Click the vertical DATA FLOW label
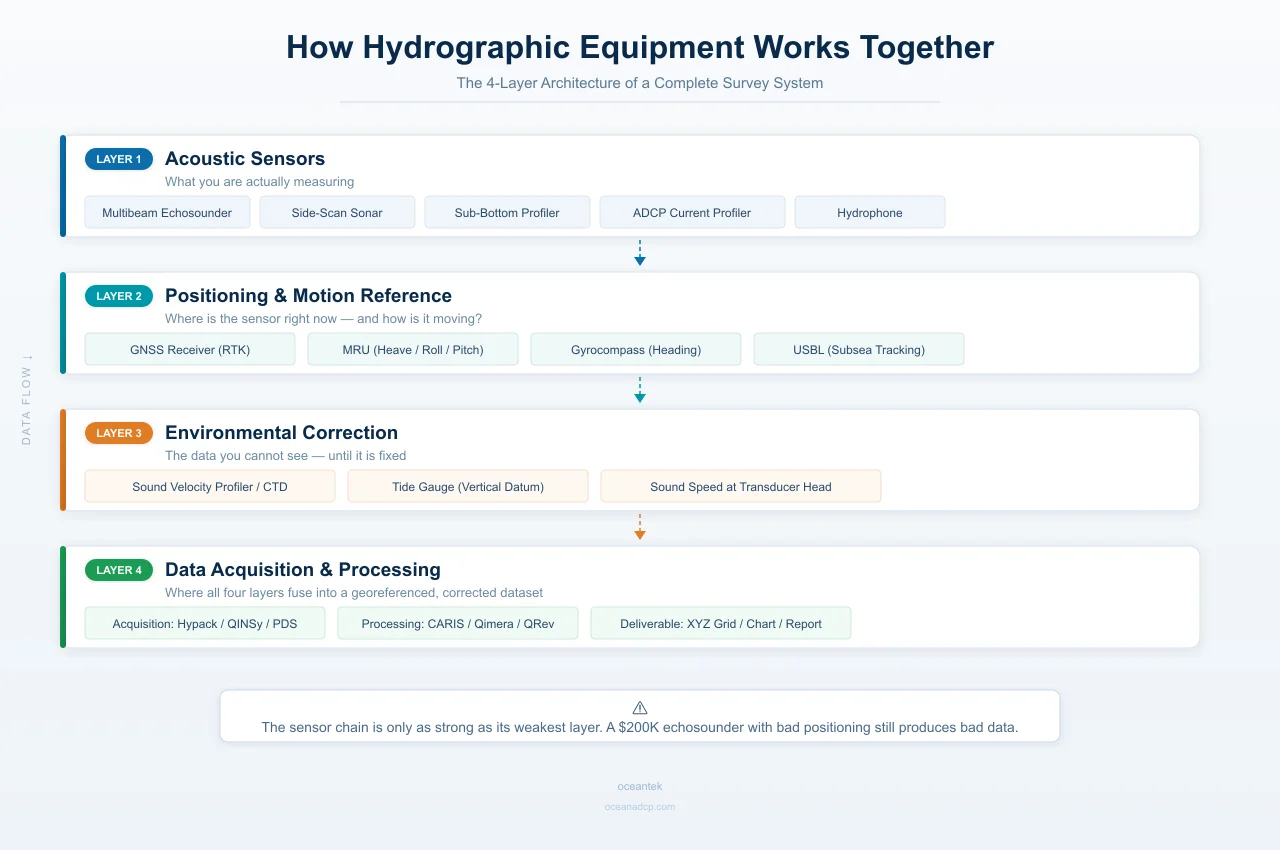 point(27,399)
